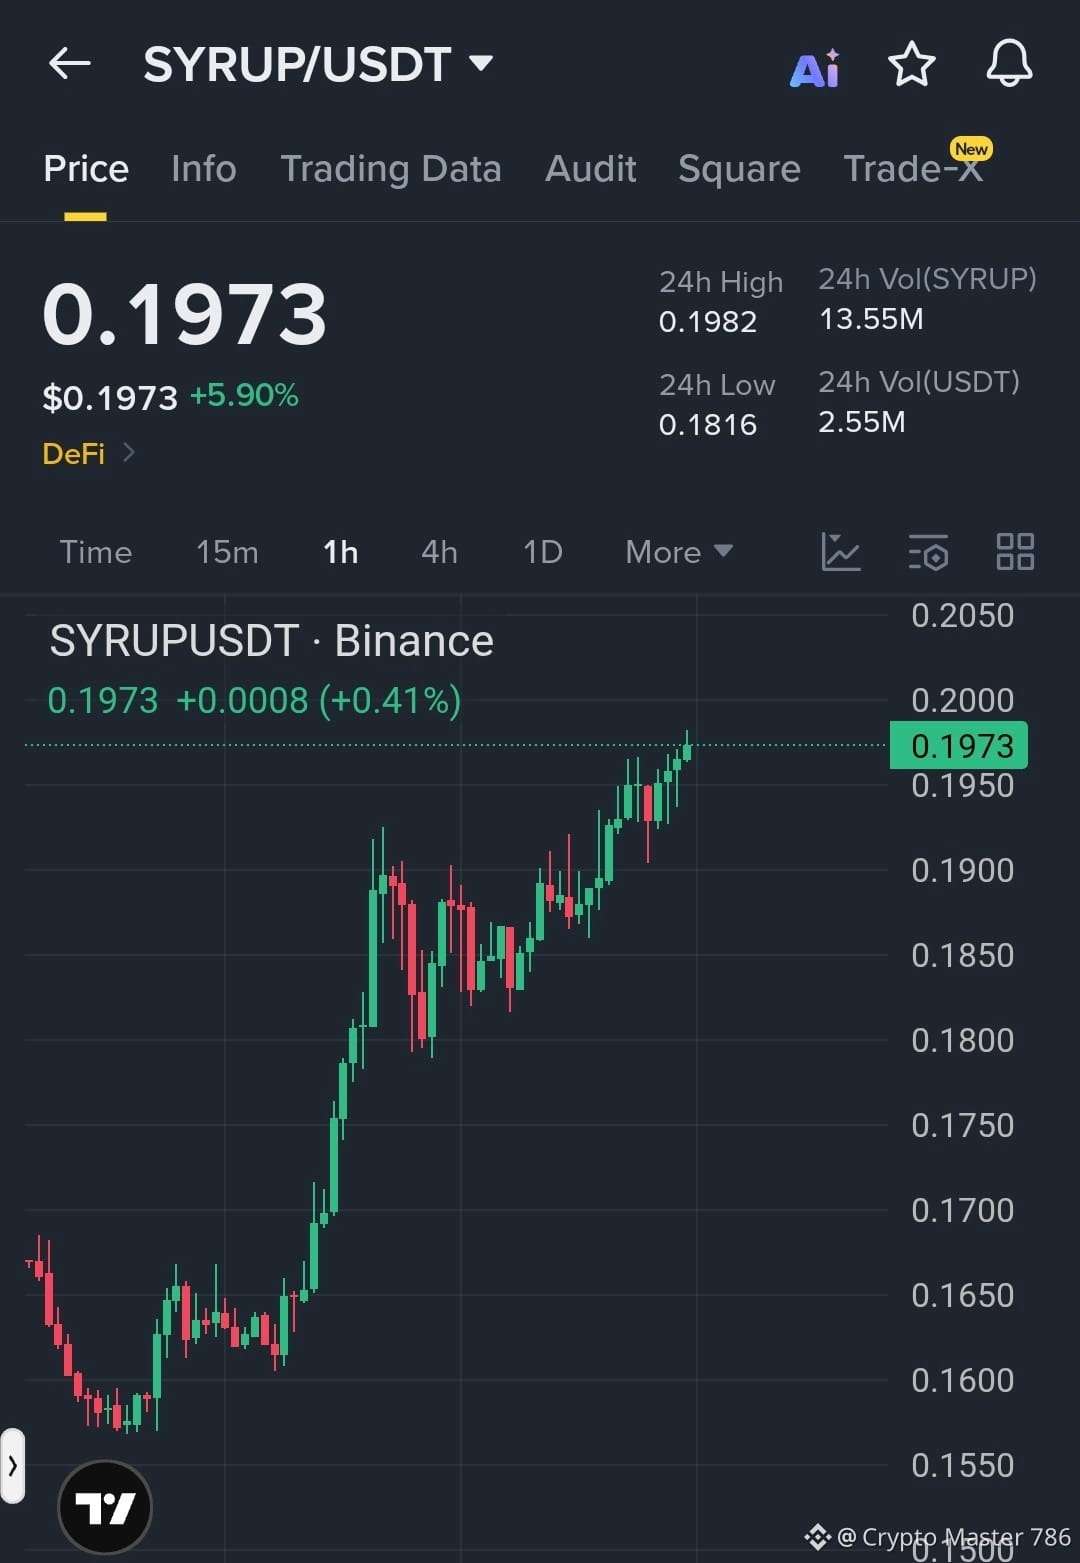Viewport: 1080px width, 1563px height.
Task: Open the Square tab
Action: click(739, 169)
